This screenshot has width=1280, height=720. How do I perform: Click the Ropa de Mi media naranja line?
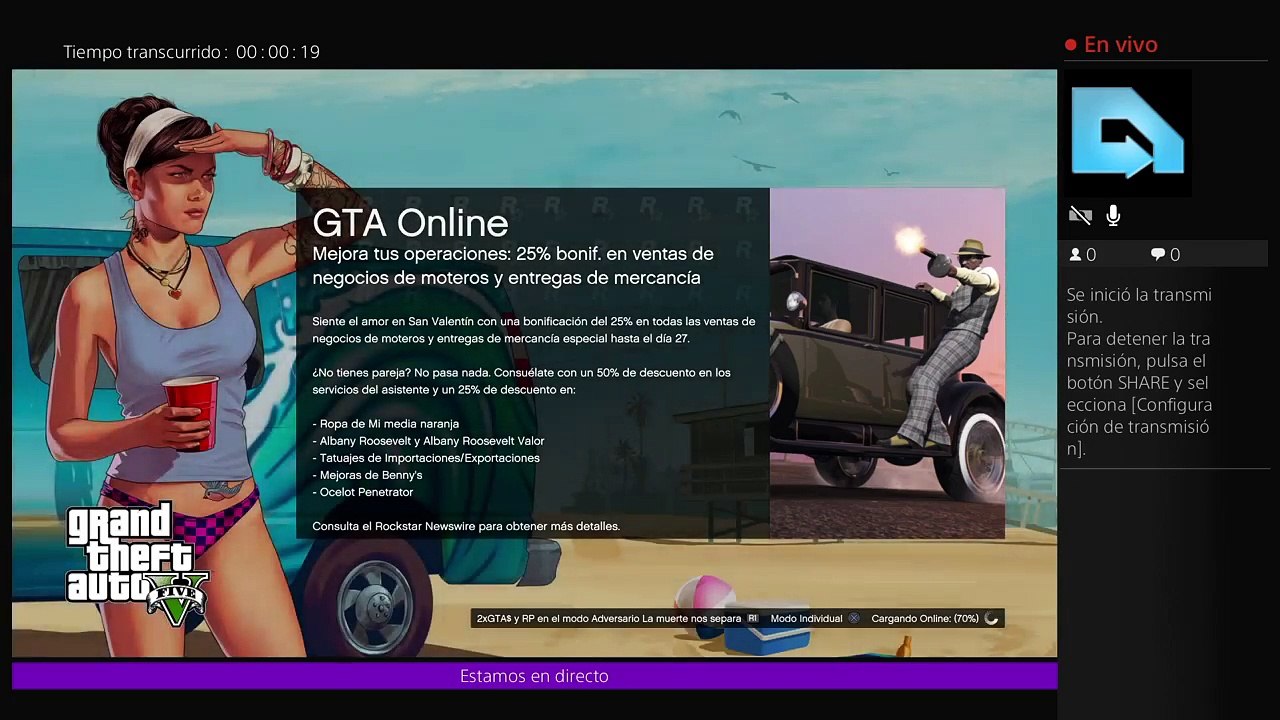(x=385, y=424)
